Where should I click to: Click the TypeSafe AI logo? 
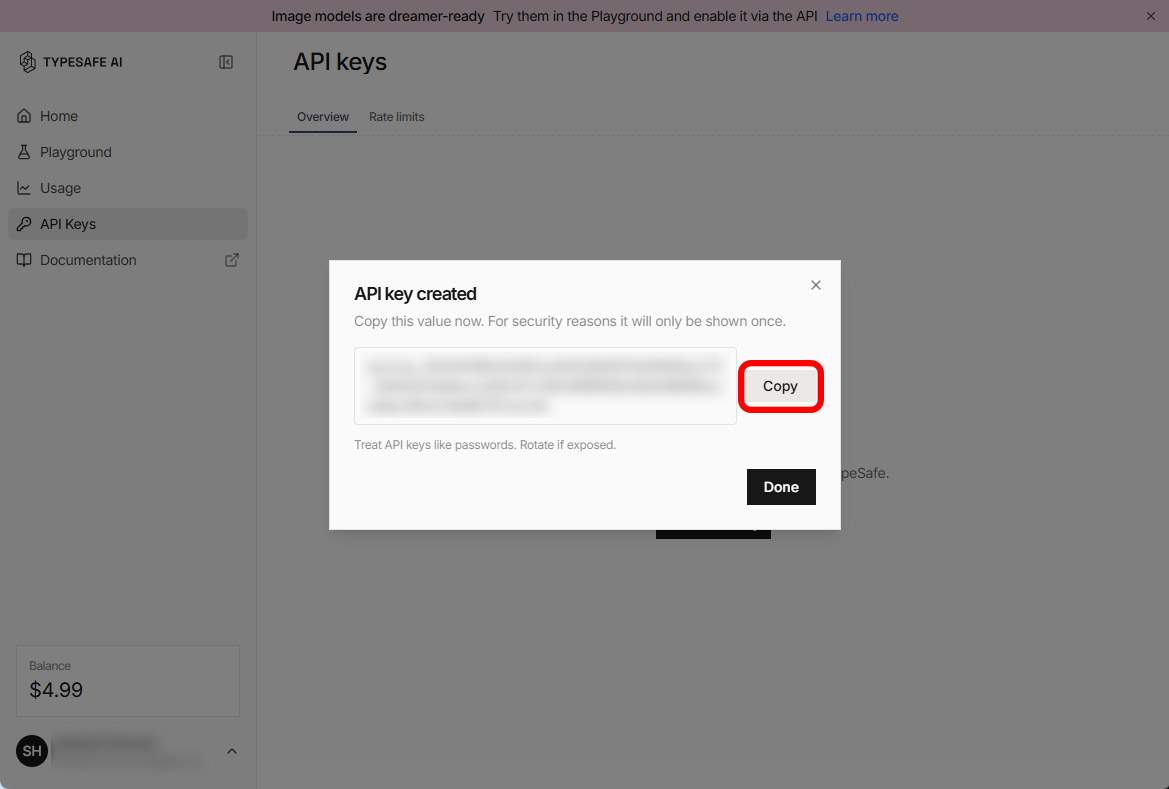tap(70, 62)
